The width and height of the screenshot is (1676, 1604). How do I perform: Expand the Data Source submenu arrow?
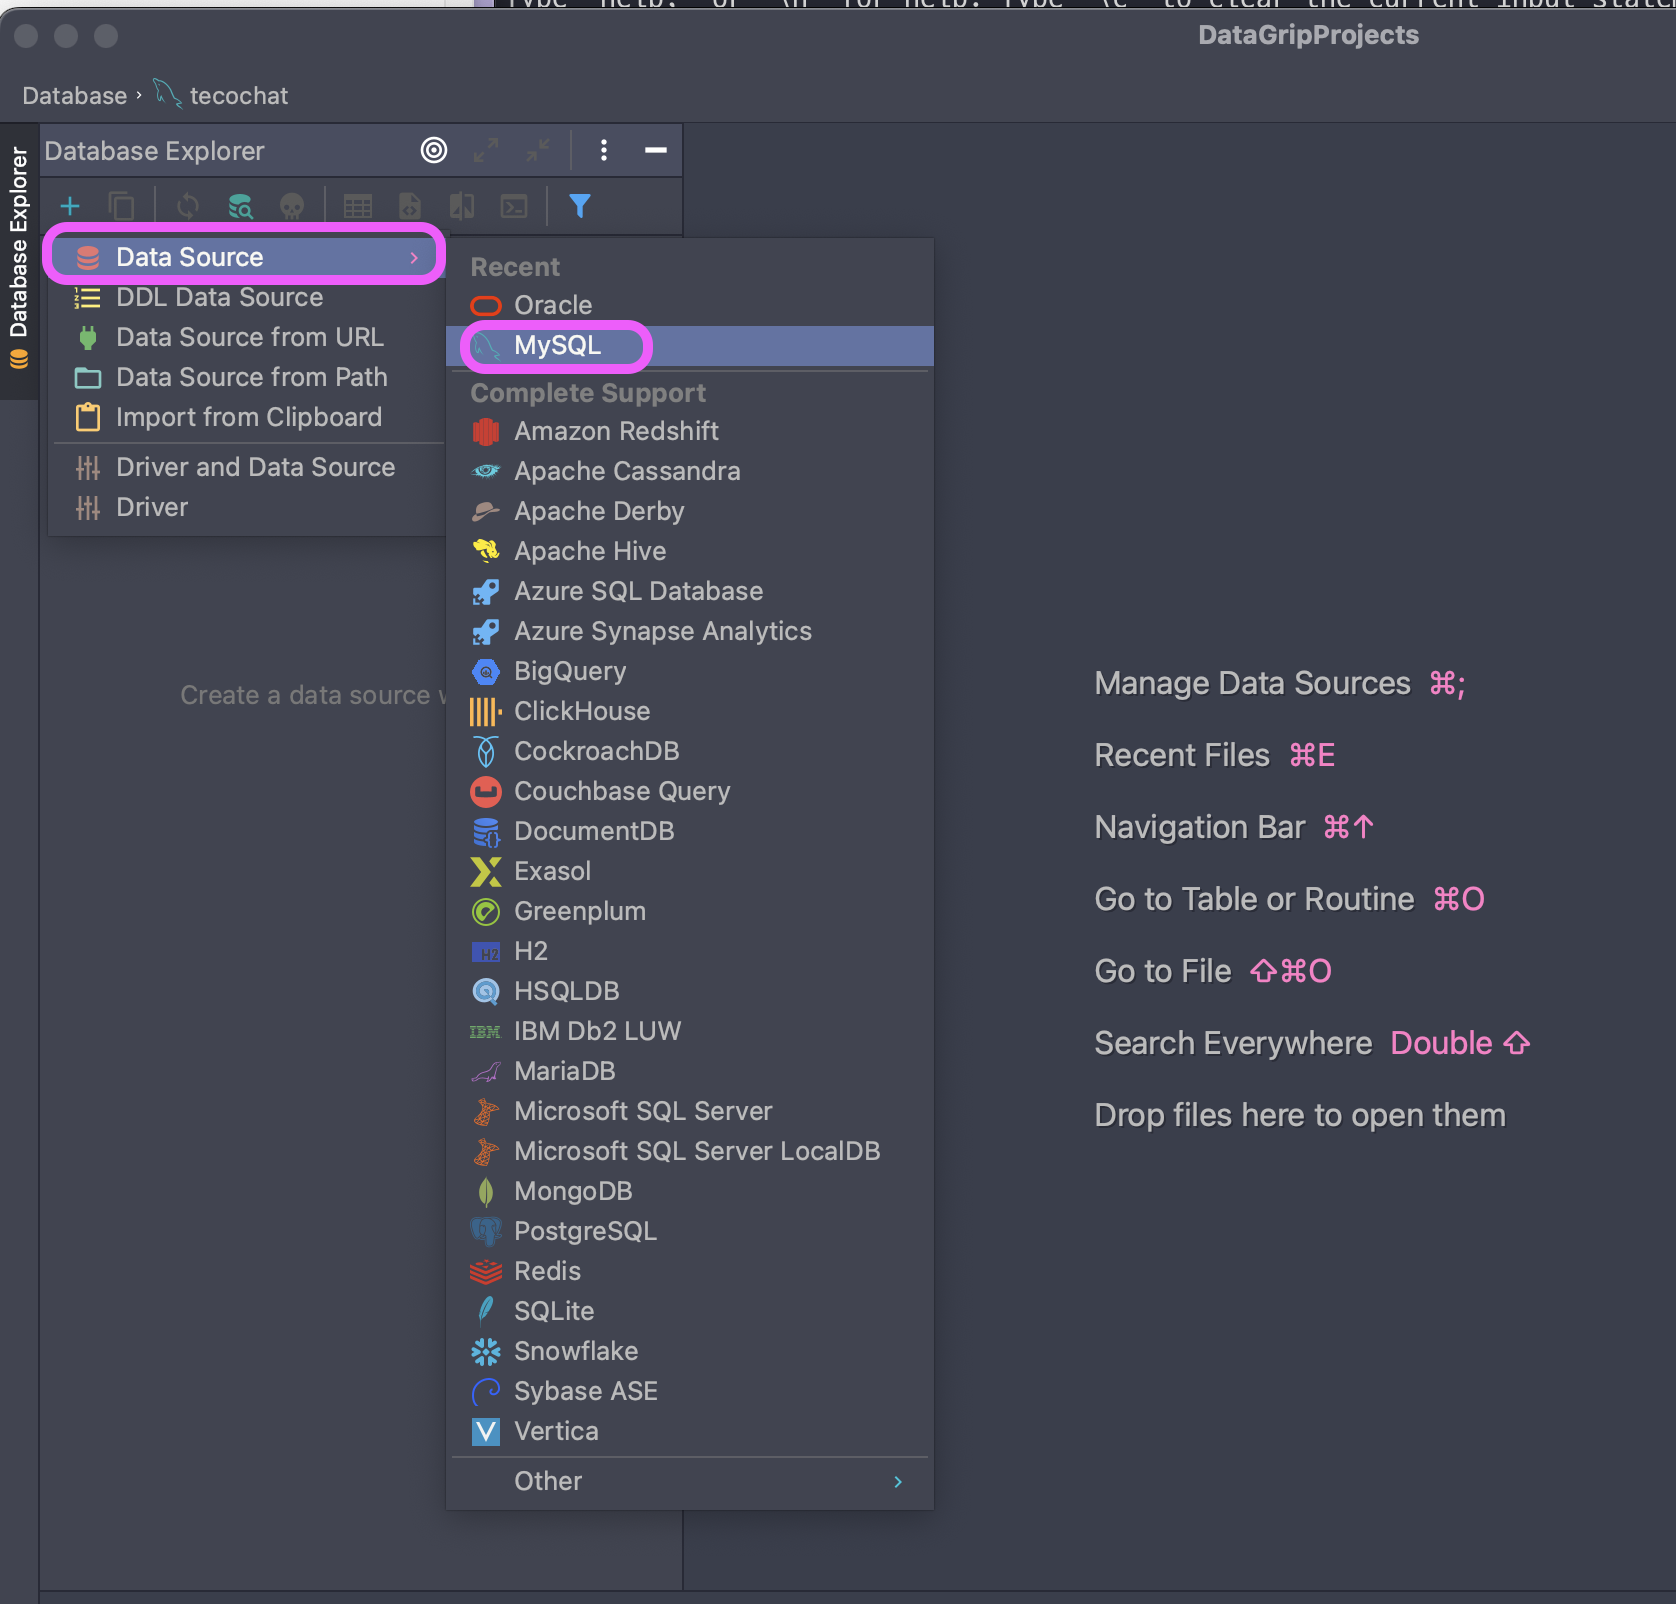pos(414,258)
